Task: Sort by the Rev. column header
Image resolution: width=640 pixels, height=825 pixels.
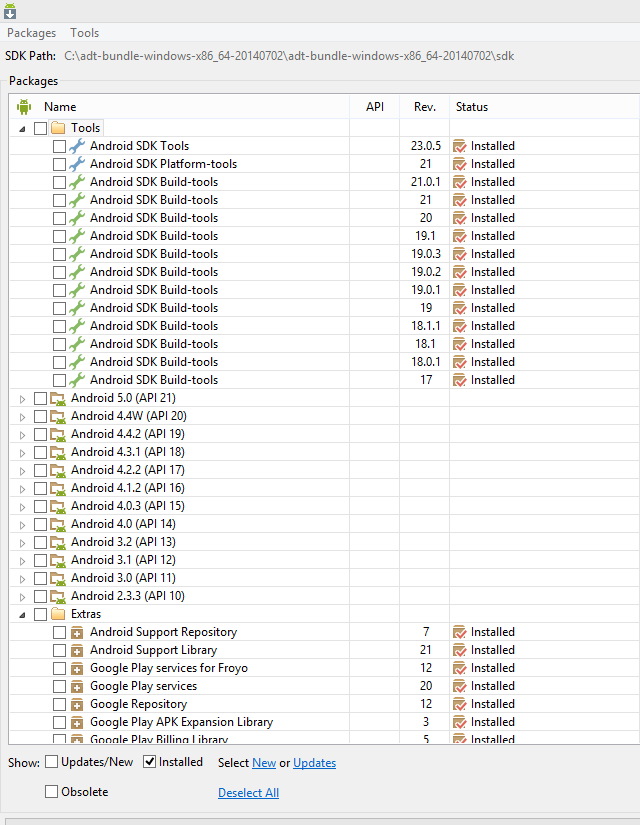Action: point(425,107)
